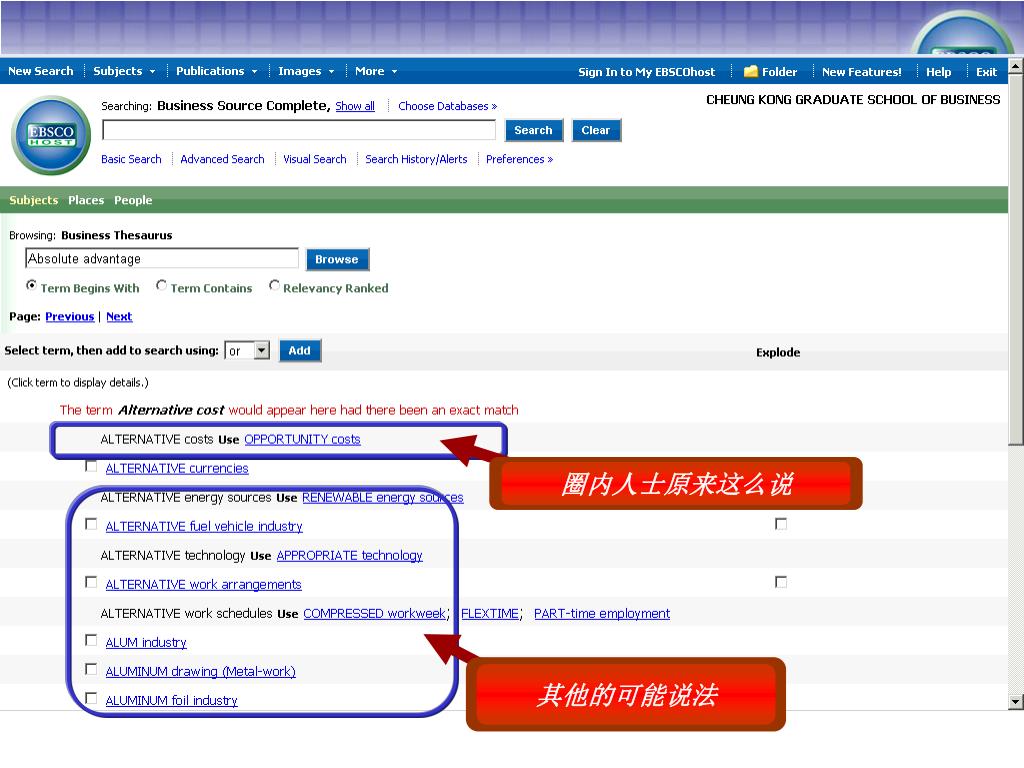
Task: Open PART-time employment term
Action: (602, 613)
